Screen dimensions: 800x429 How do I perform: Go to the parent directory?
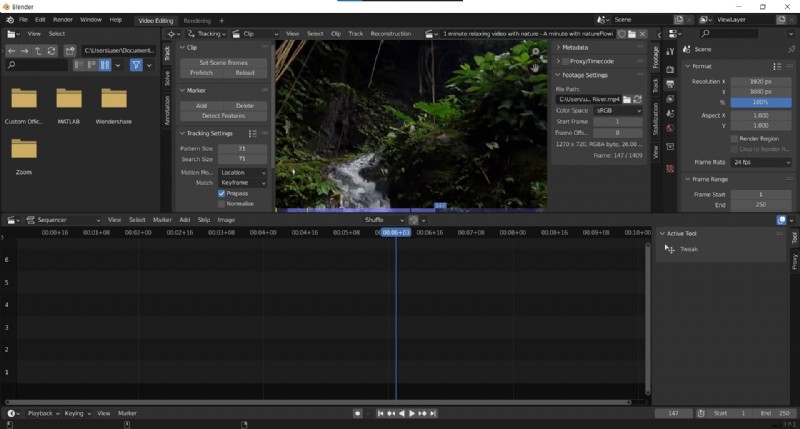pyautogui.click(x=38, y=51)
